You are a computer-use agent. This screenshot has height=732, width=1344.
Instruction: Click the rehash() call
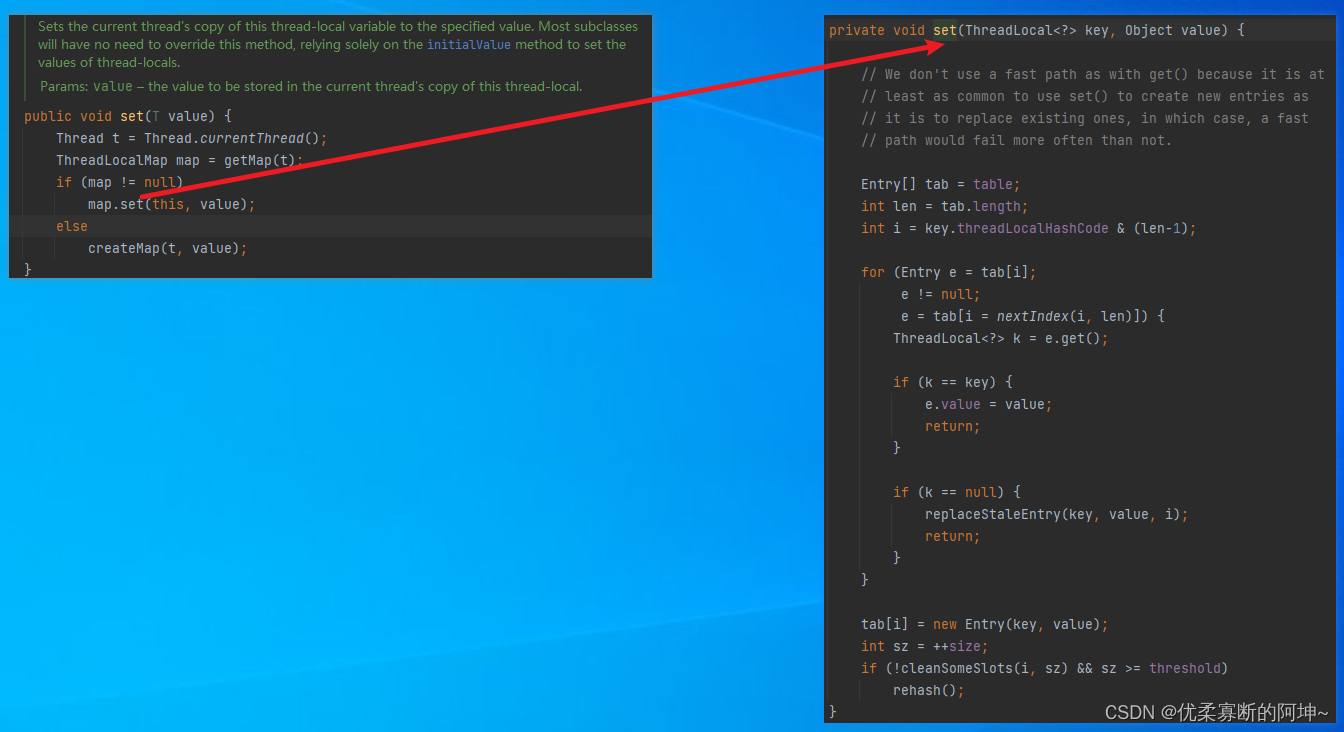(925, 690)
